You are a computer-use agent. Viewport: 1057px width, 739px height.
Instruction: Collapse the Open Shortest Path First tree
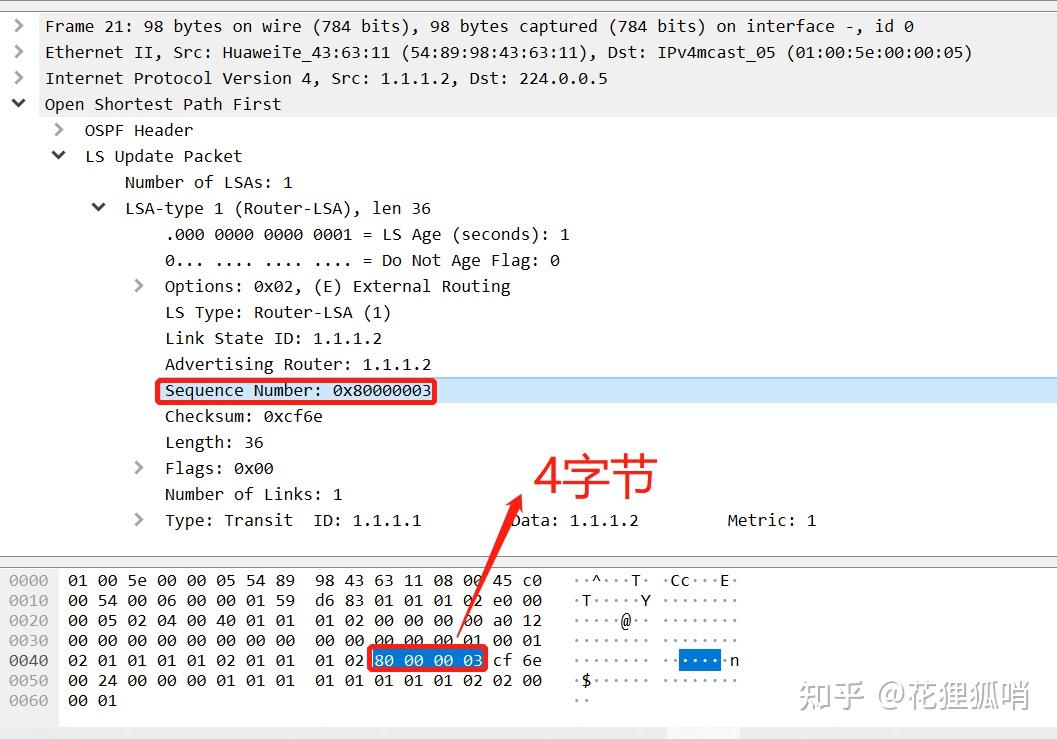(18, 103)
